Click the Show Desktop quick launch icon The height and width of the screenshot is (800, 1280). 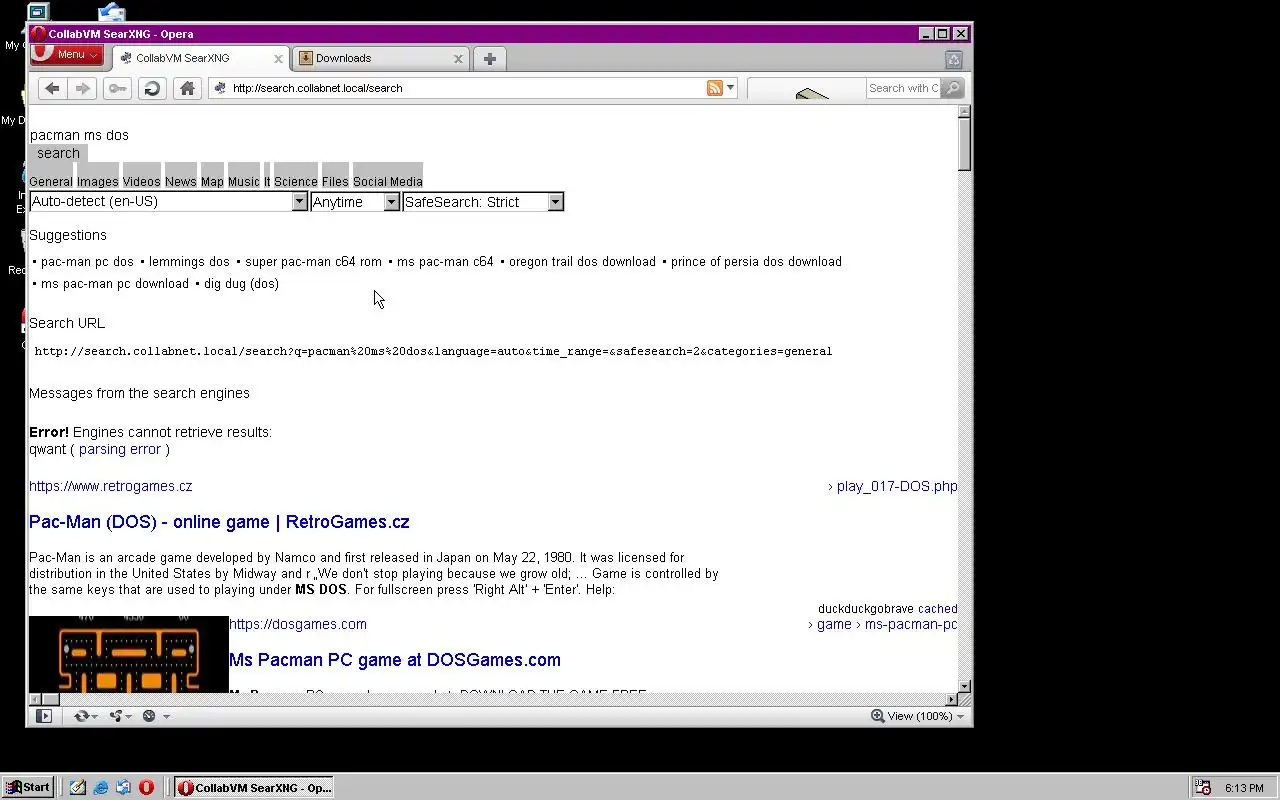(x=78, y=788)
